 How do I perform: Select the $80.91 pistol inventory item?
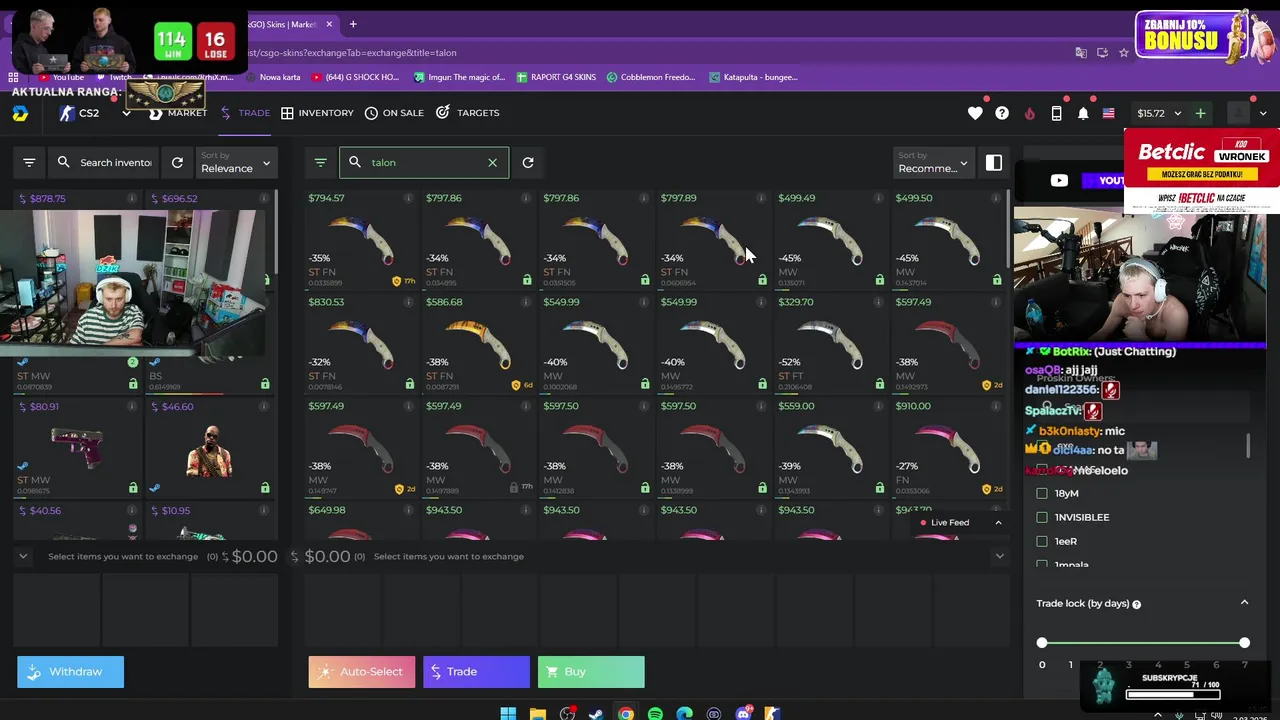coord(77,449)
